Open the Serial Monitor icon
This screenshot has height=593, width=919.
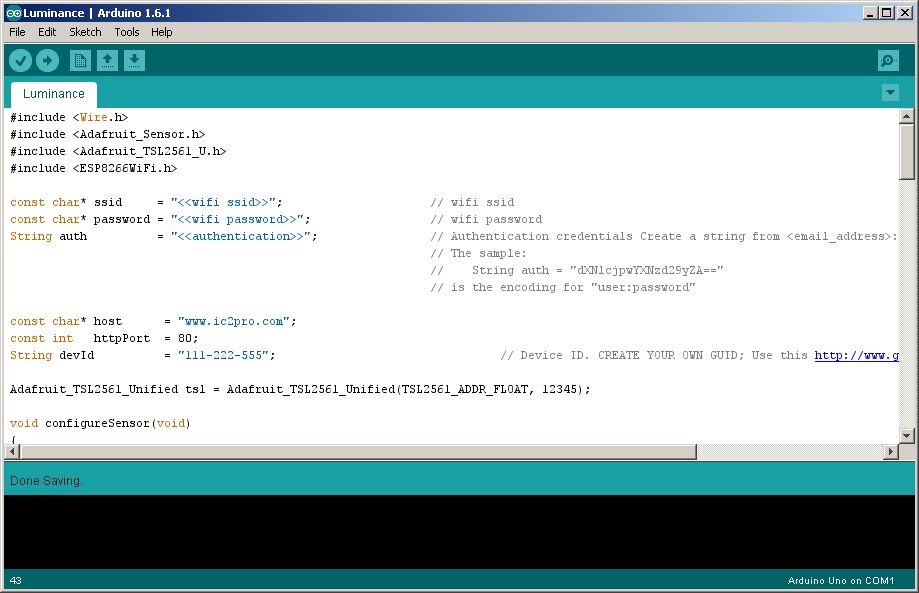886,60
